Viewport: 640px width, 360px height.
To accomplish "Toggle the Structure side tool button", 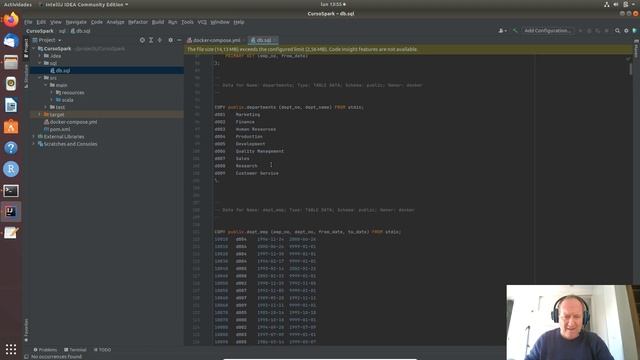I will pyautogui.click(x=26, y=76).
